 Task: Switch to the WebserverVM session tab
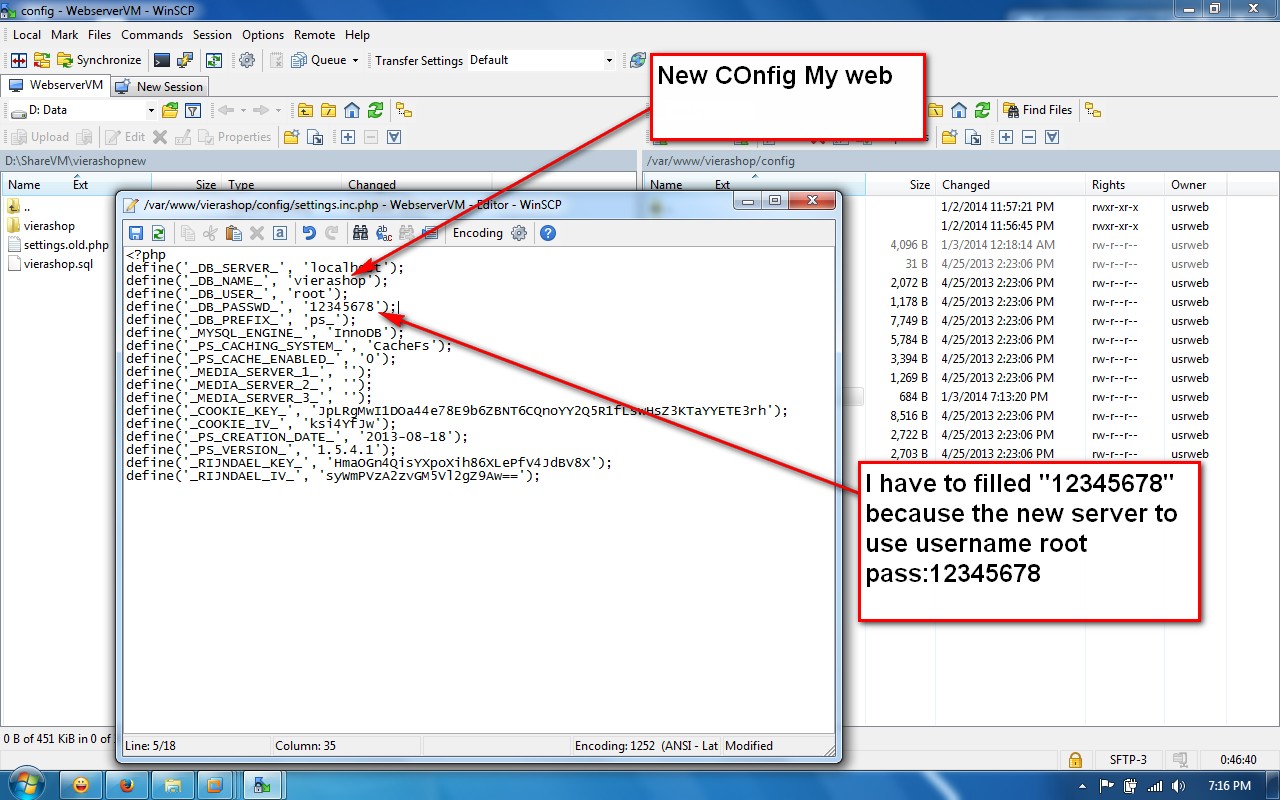point(55,86)
